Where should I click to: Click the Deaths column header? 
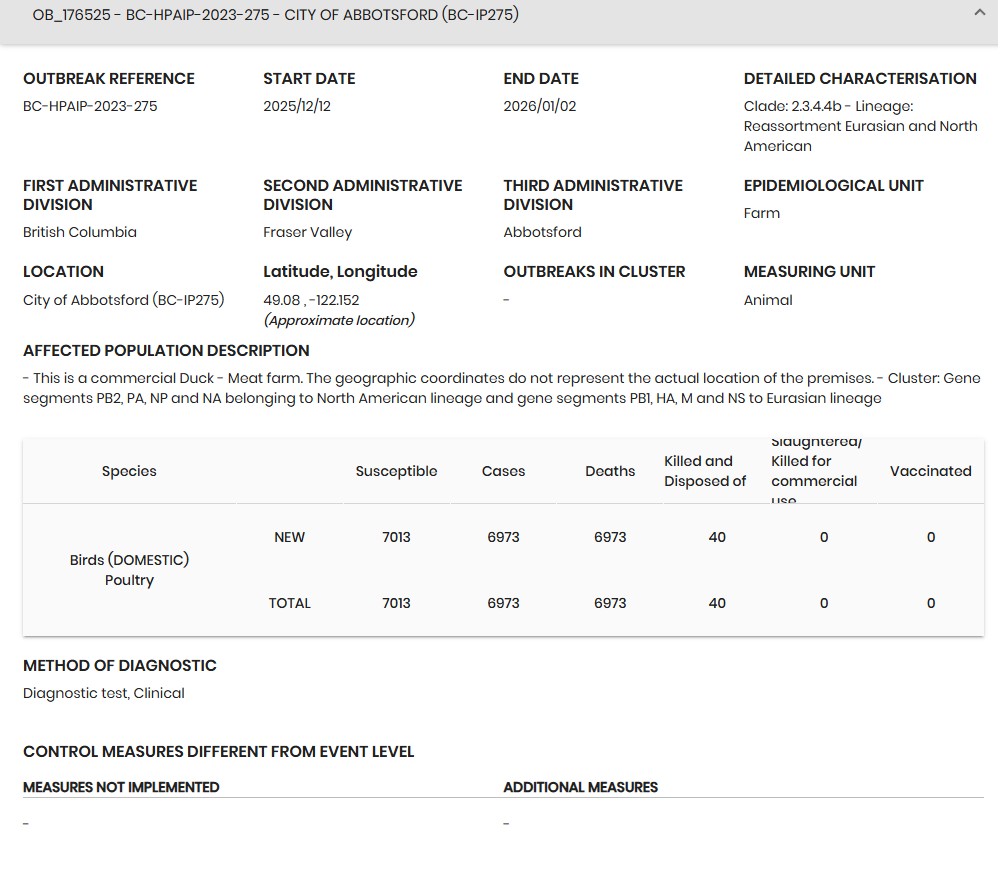(610, 471)
